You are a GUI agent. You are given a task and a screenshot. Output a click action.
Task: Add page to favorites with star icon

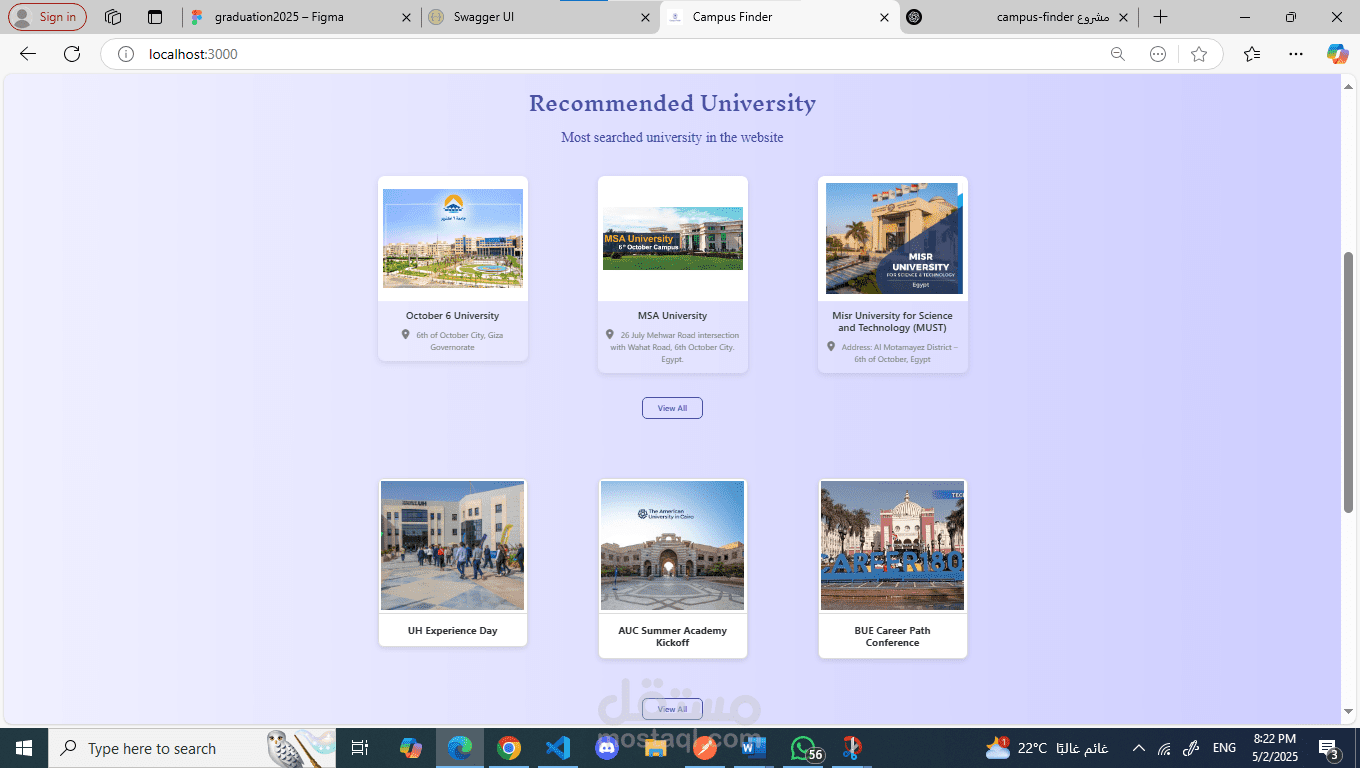tap(1199, 54)
